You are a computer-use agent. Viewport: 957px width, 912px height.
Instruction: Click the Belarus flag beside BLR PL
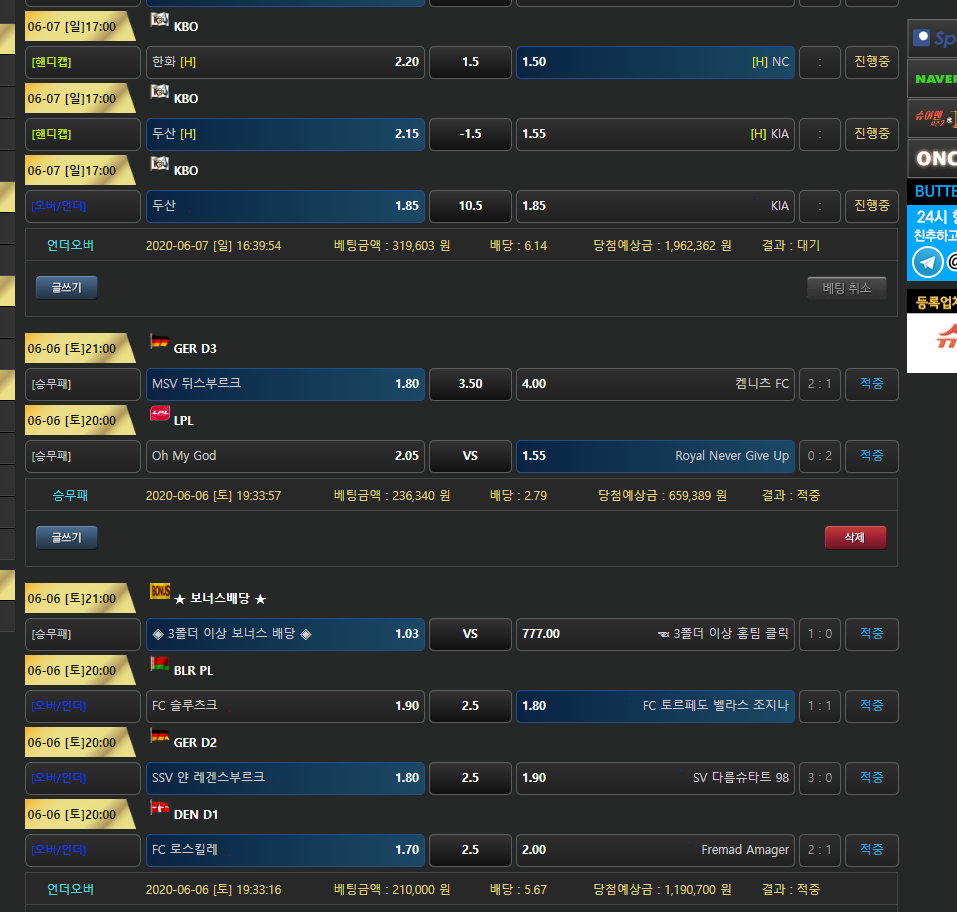159,664
